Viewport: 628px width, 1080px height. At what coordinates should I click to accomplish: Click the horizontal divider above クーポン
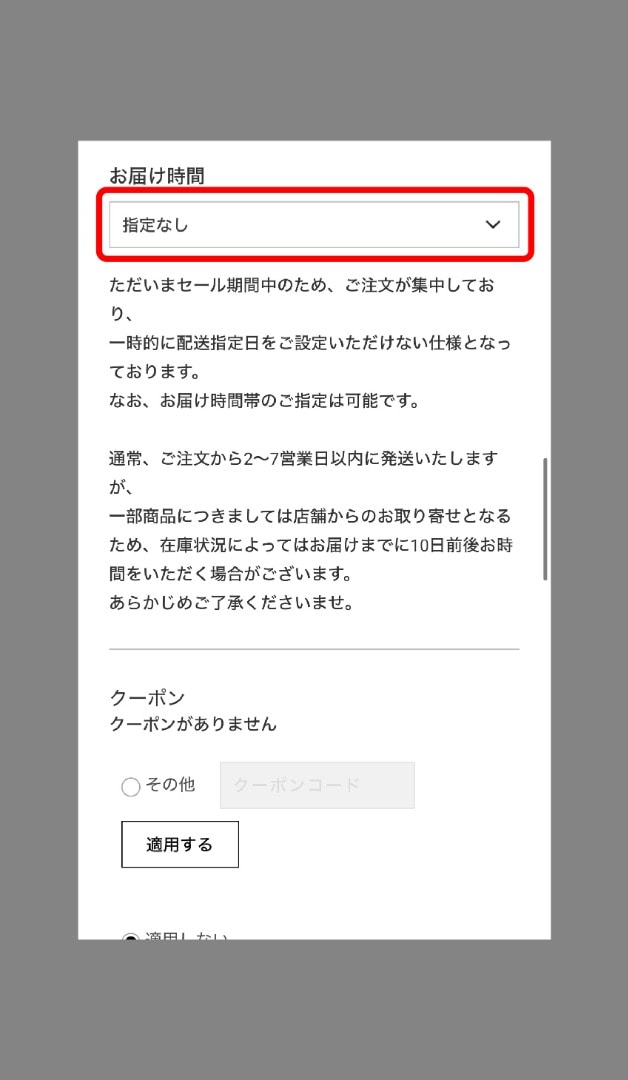314,649
